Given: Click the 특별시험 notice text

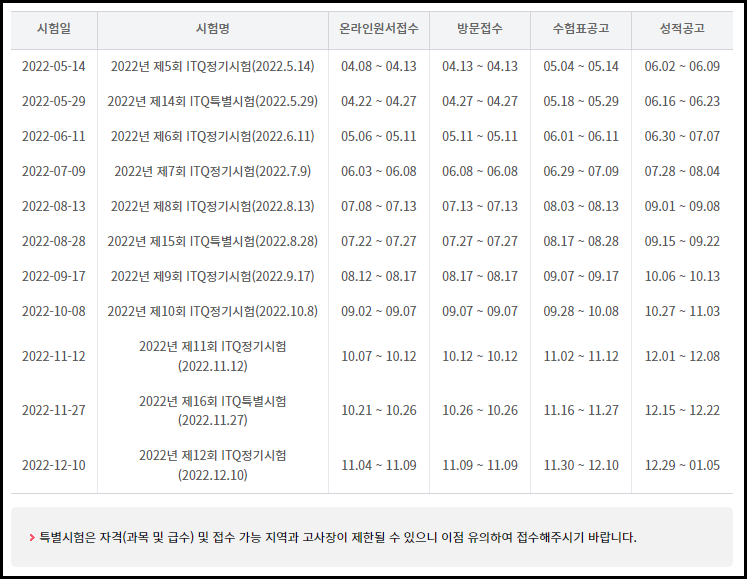Looking at the screenshot, I should point(338,538).
